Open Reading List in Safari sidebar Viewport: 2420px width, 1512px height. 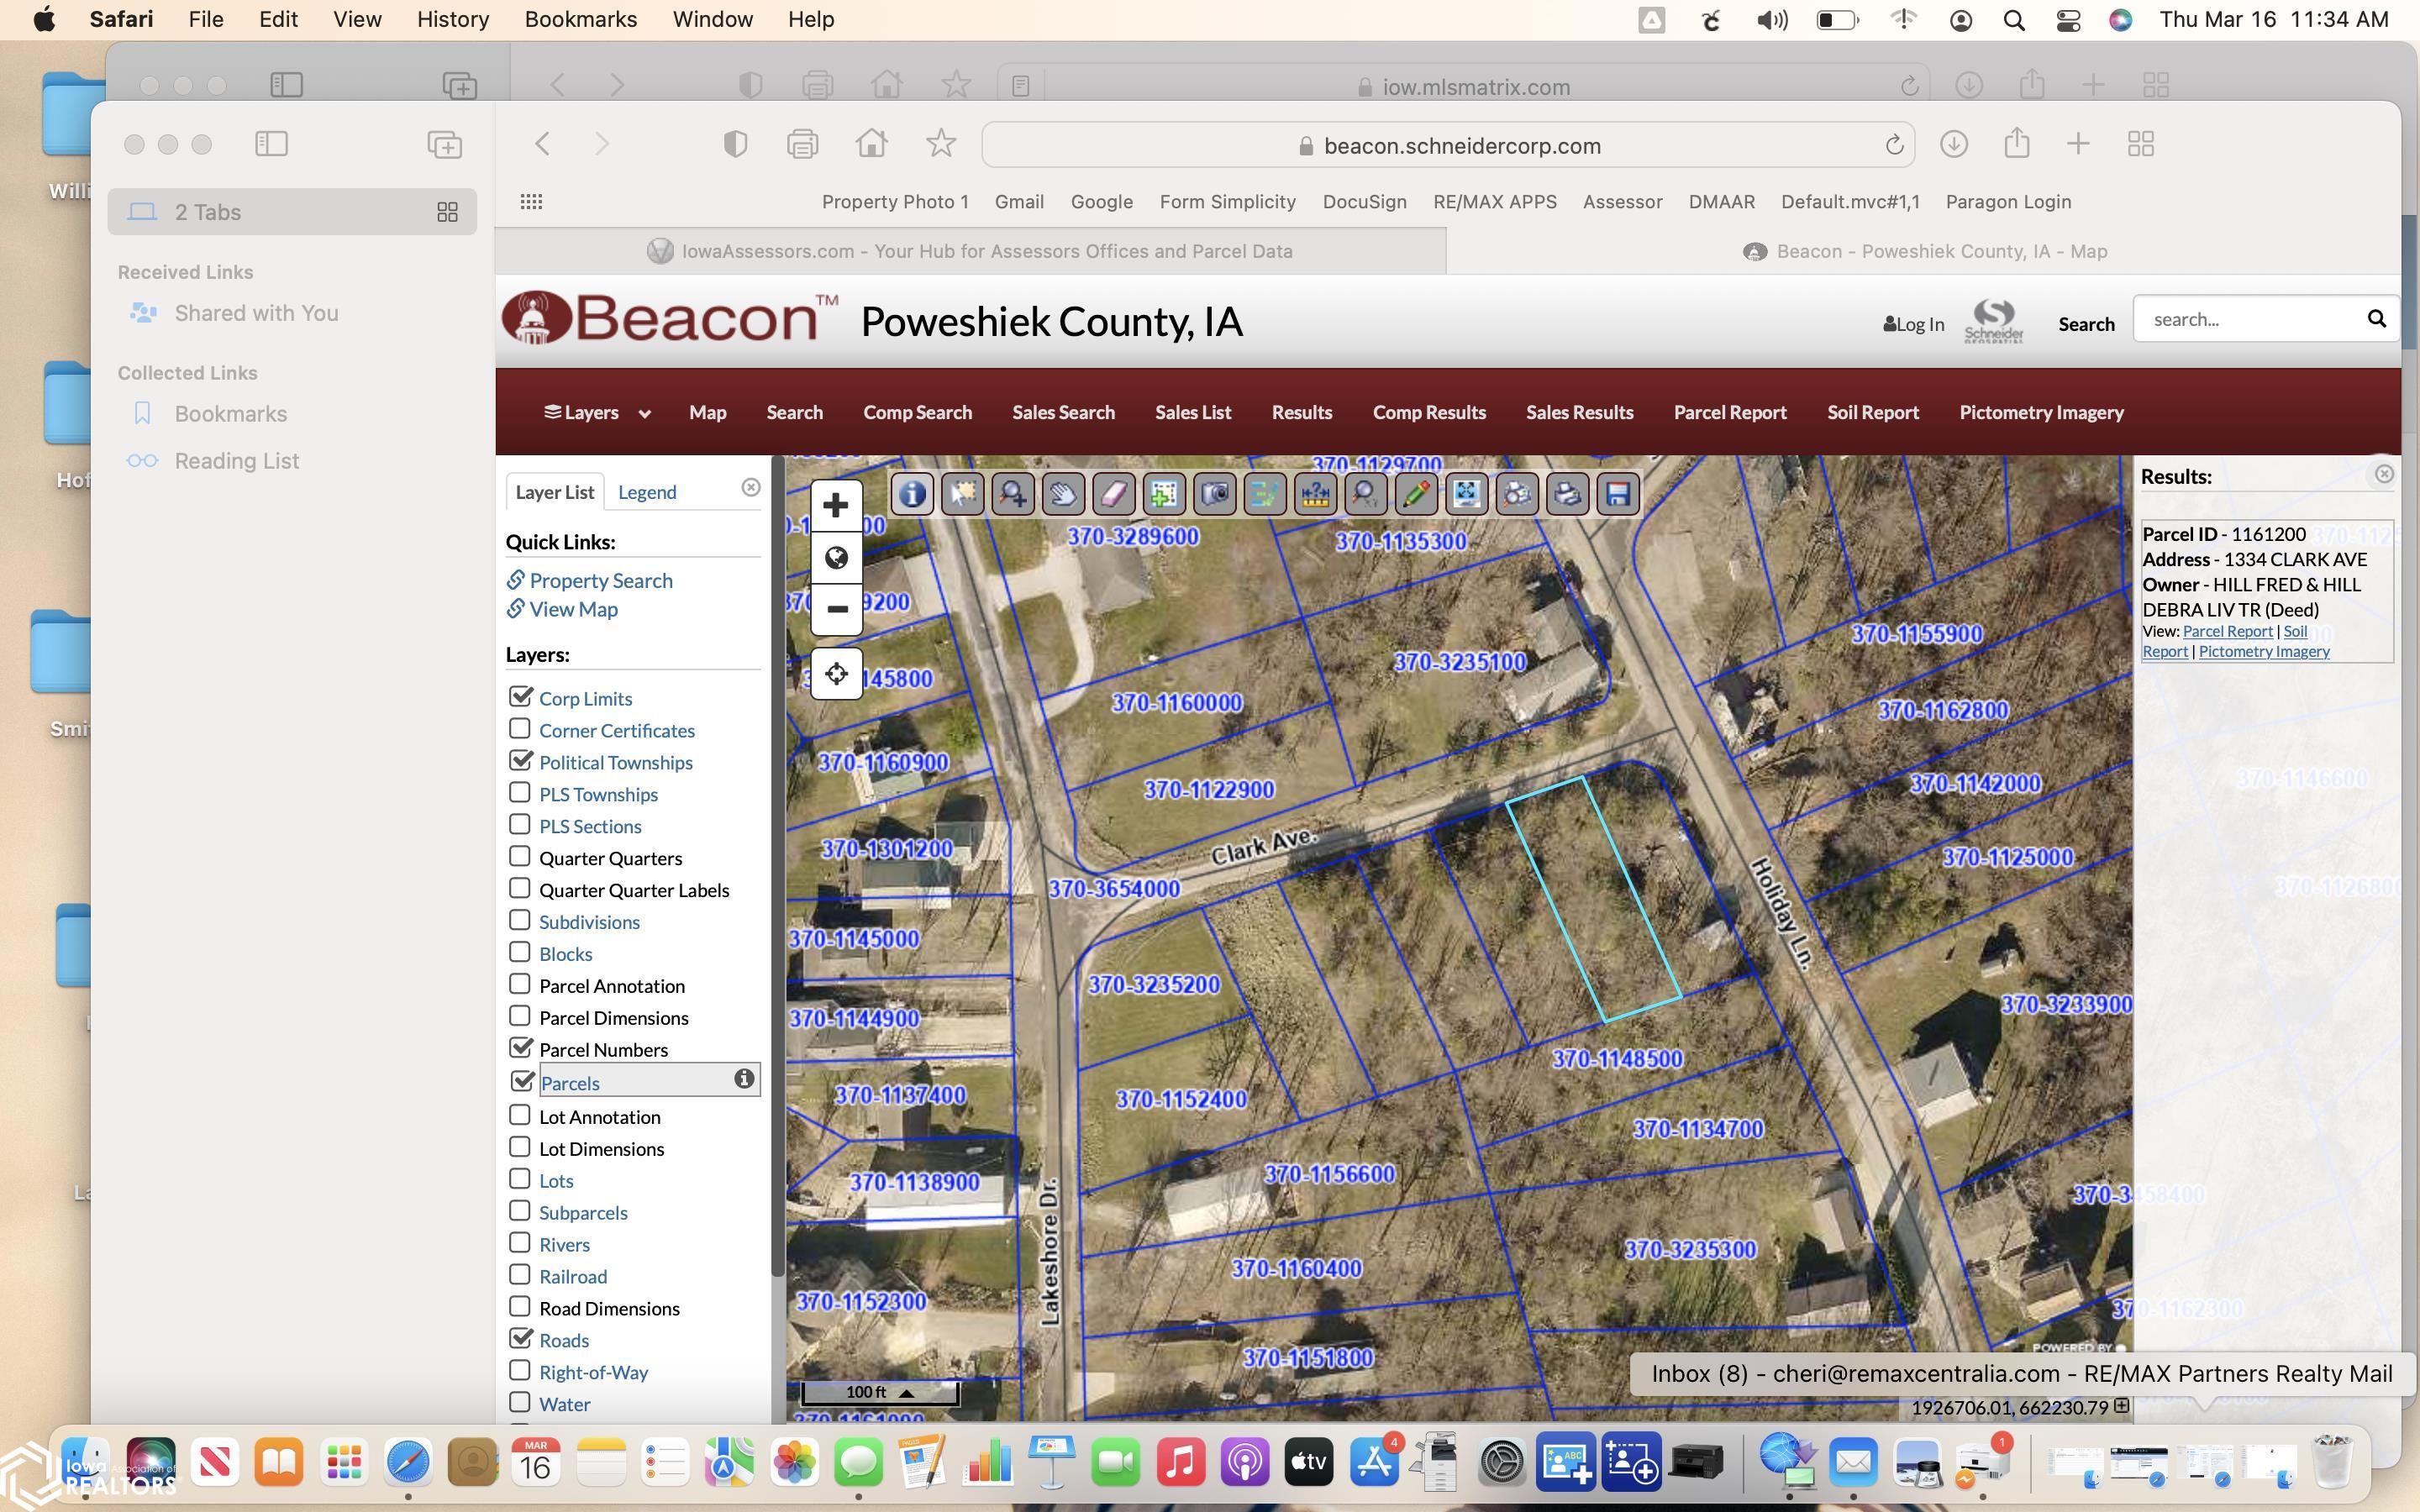(x=236, y=461)
